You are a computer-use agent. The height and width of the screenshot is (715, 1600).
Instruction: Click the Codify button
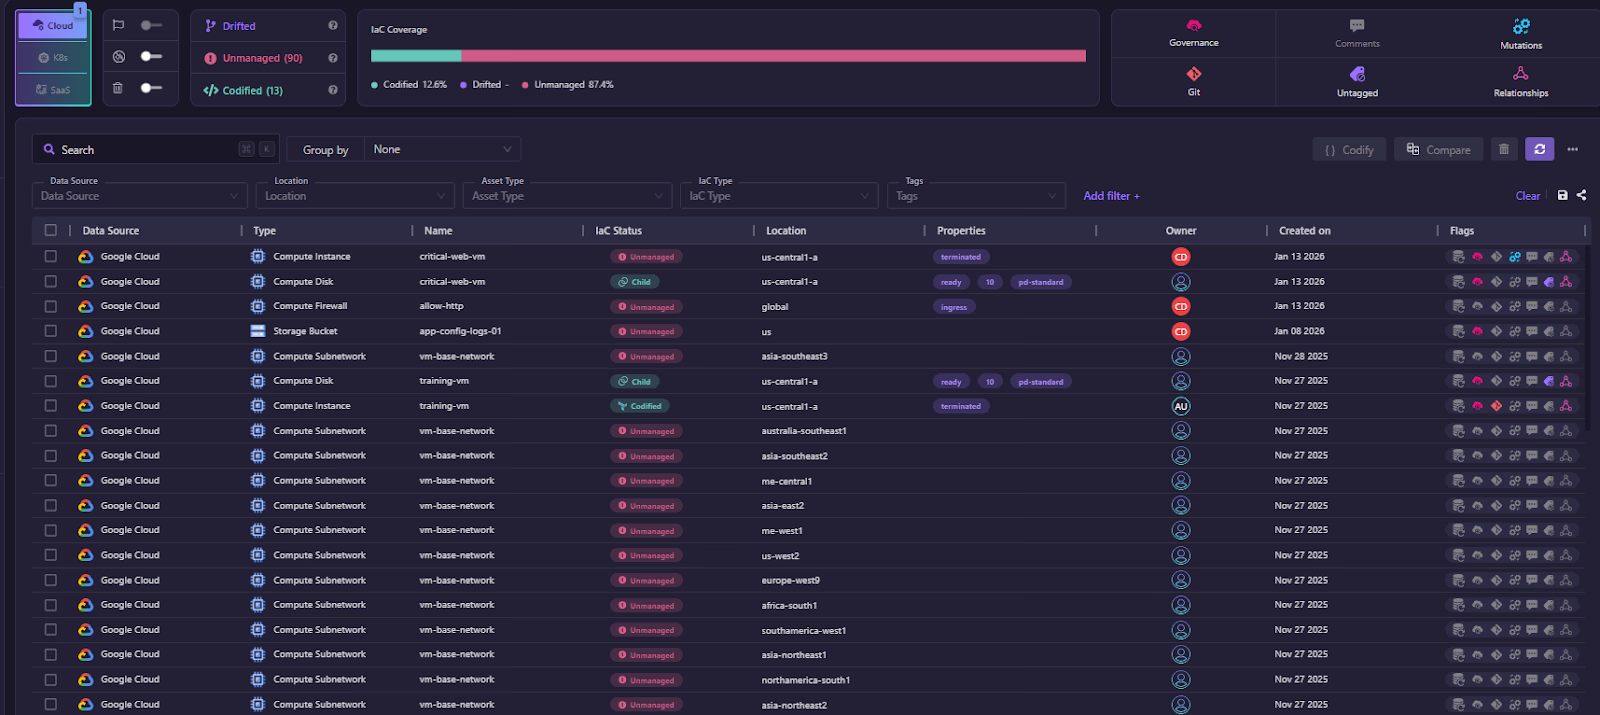1349,149
